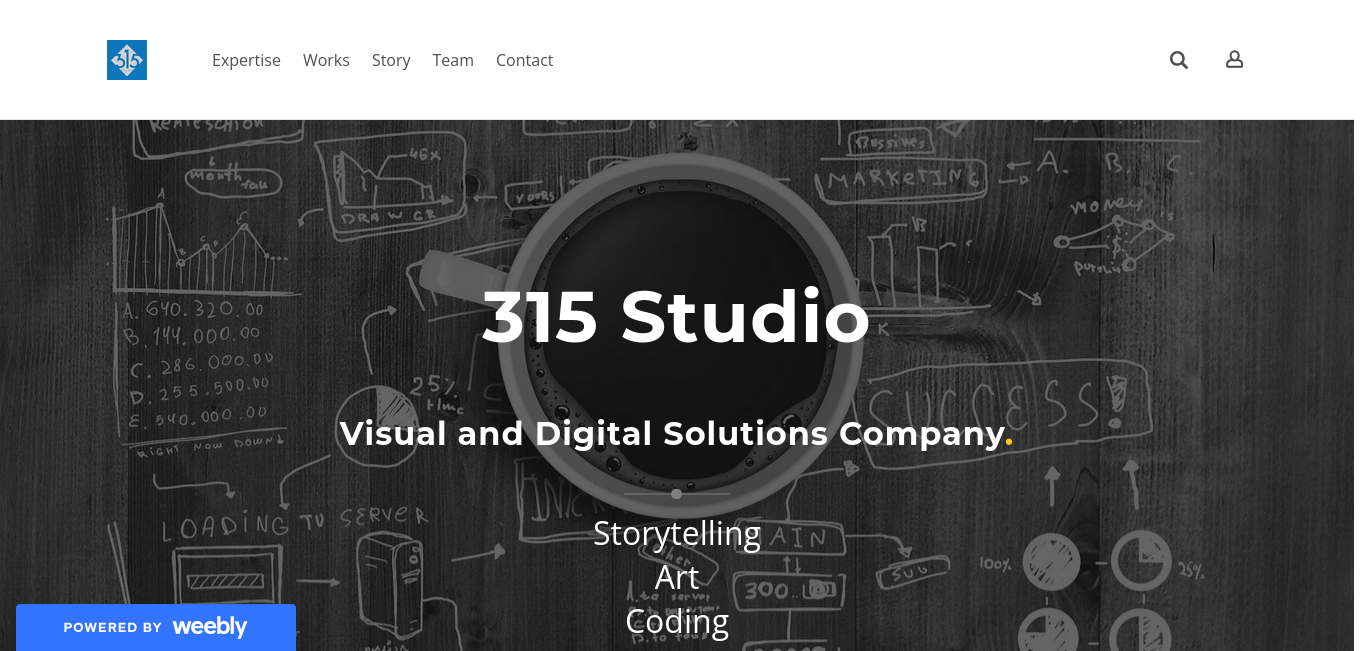This screenshot has height=651, width=1366.
Task: Click the Visual and Digital Solutions Company tagline
Action: click(x=672, y=433)
